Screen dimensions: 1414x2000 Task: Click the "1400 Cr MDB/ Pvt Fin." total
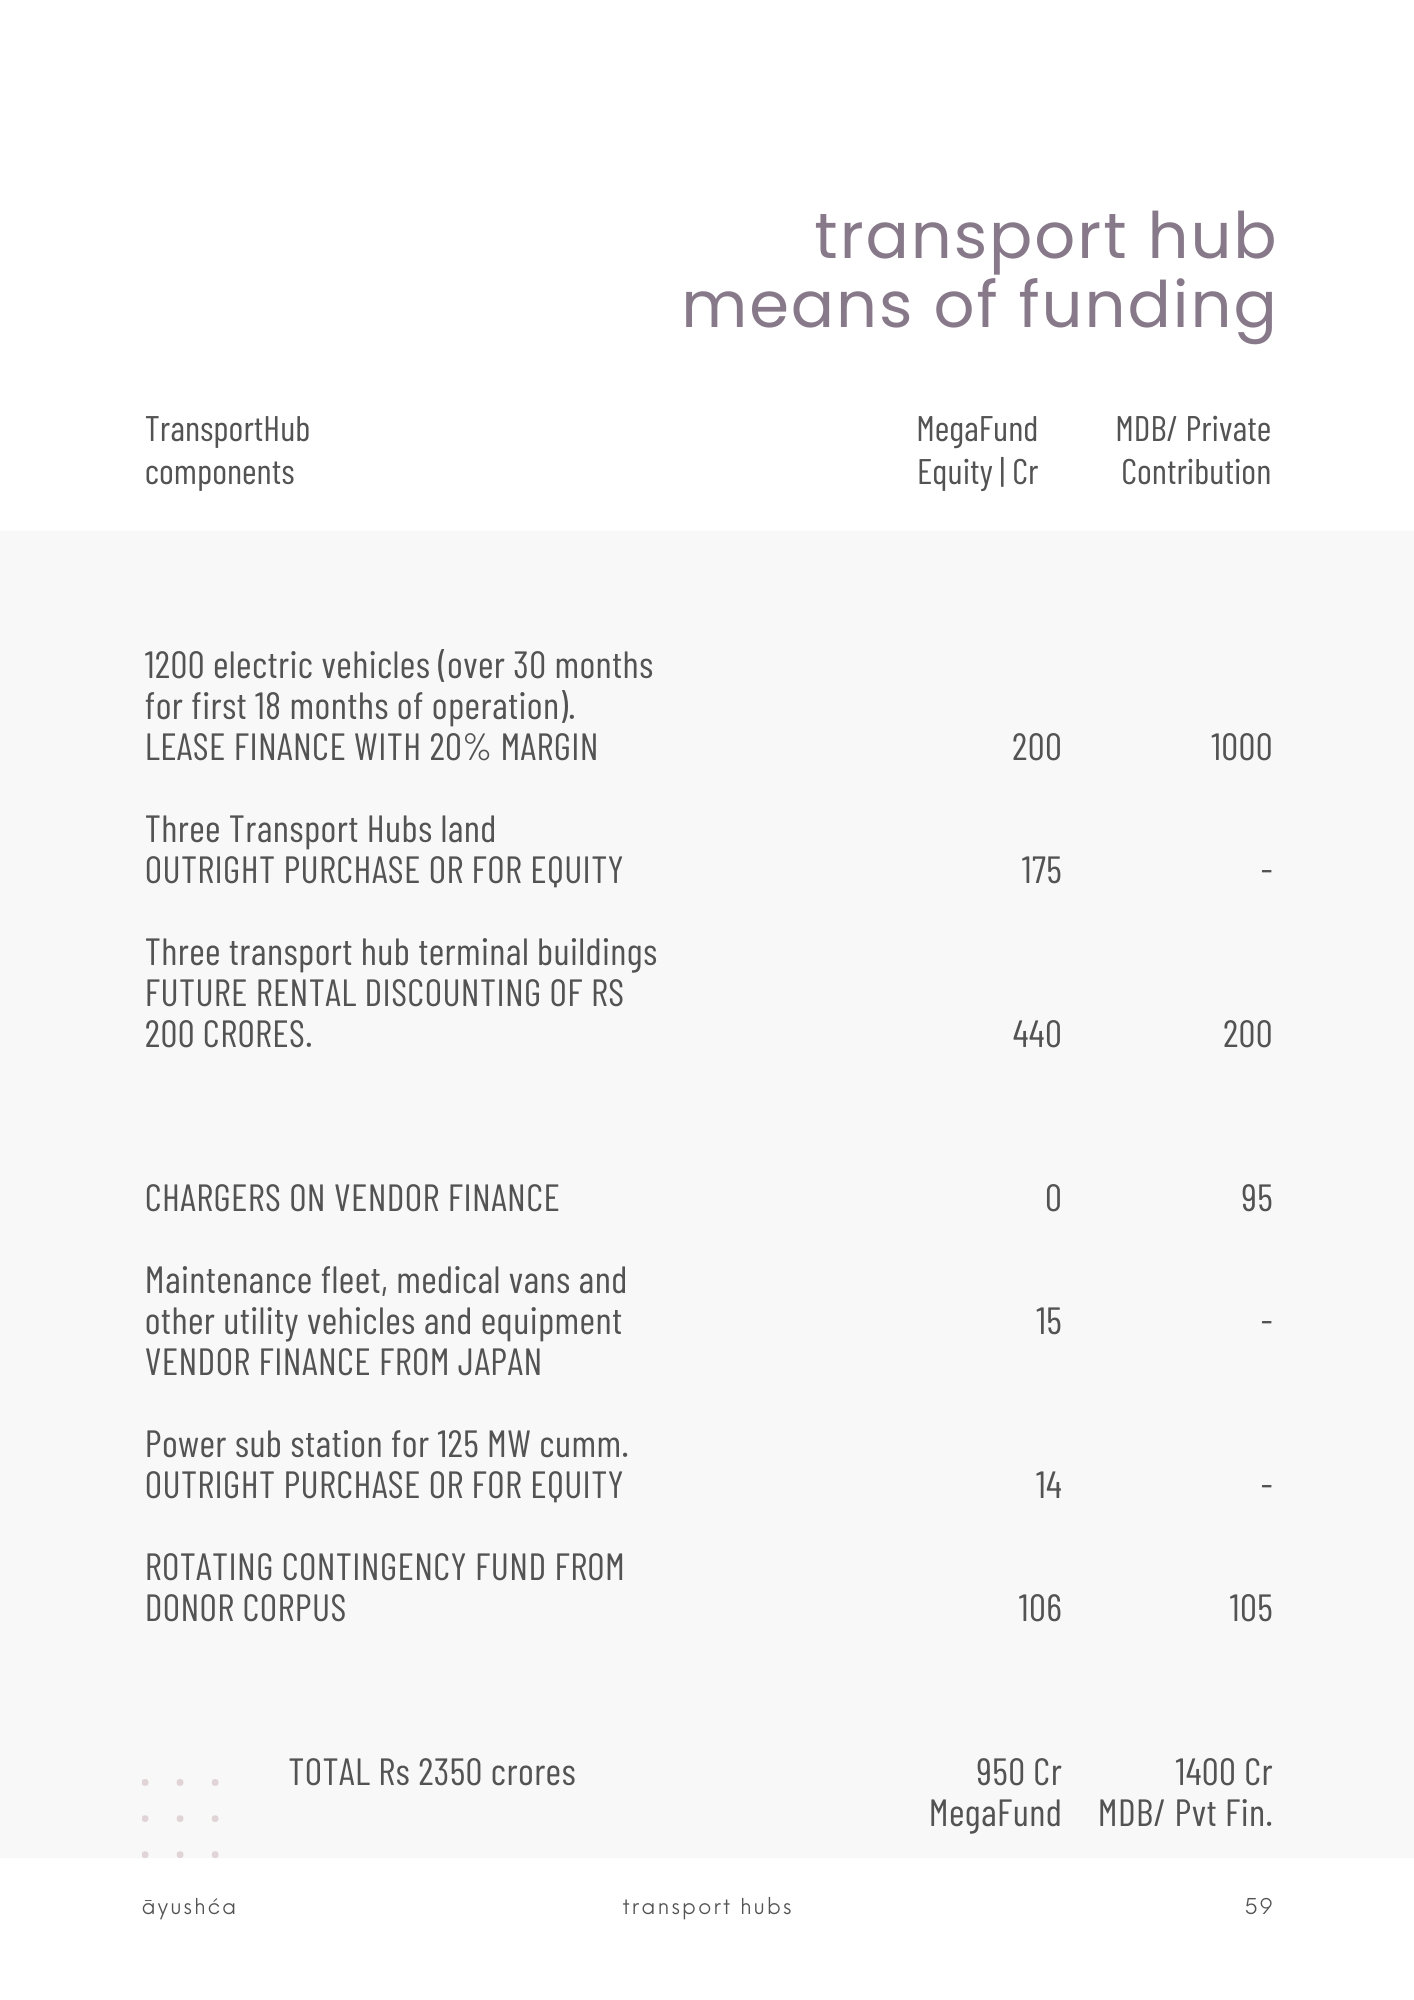point(1185,1792)
